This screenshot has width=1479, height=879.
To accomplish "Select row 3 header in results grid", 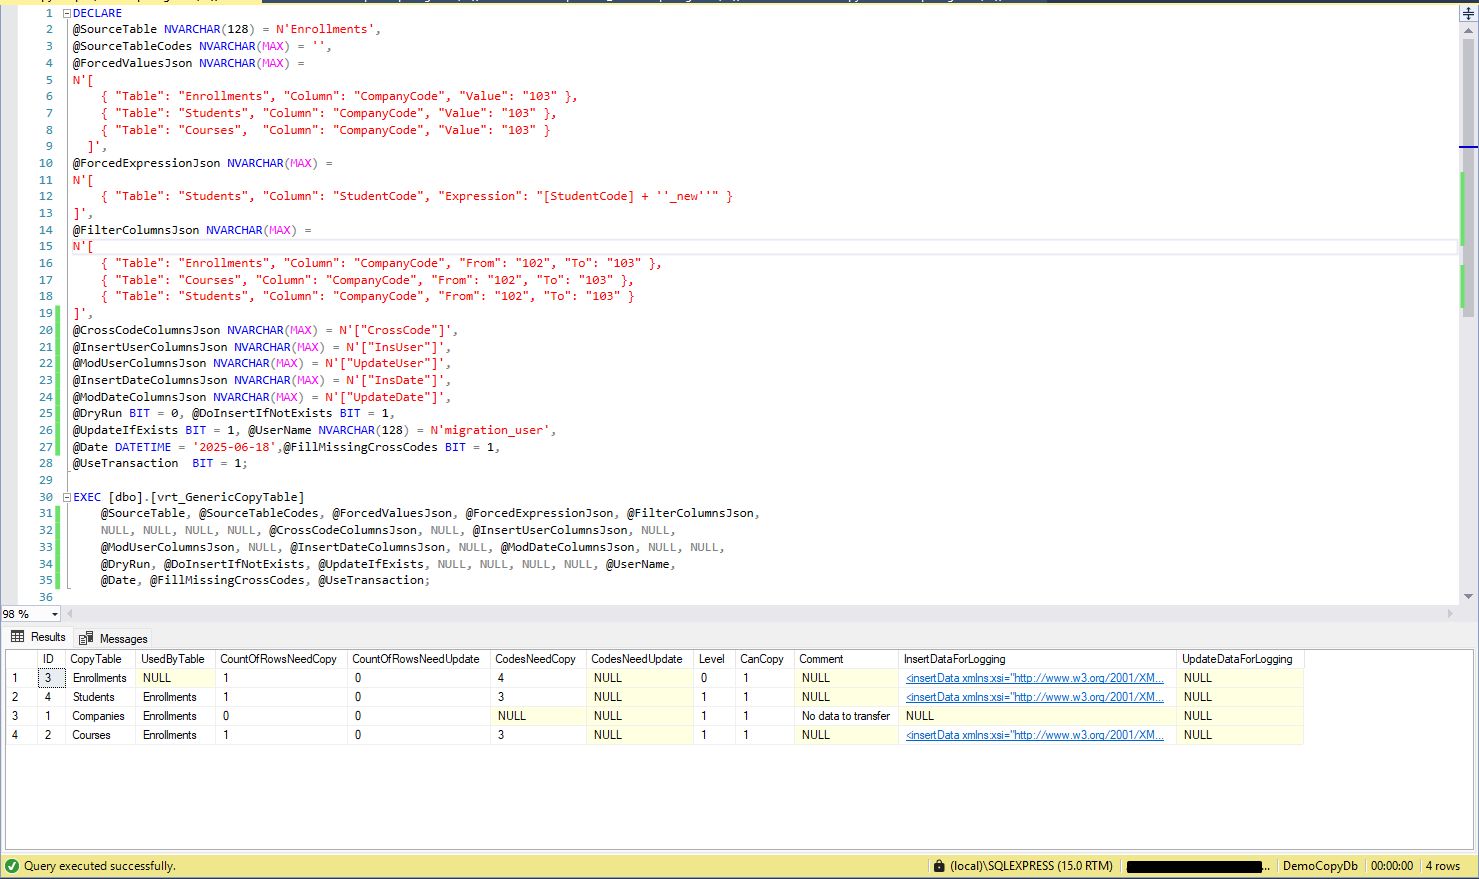I will (15, 716).
